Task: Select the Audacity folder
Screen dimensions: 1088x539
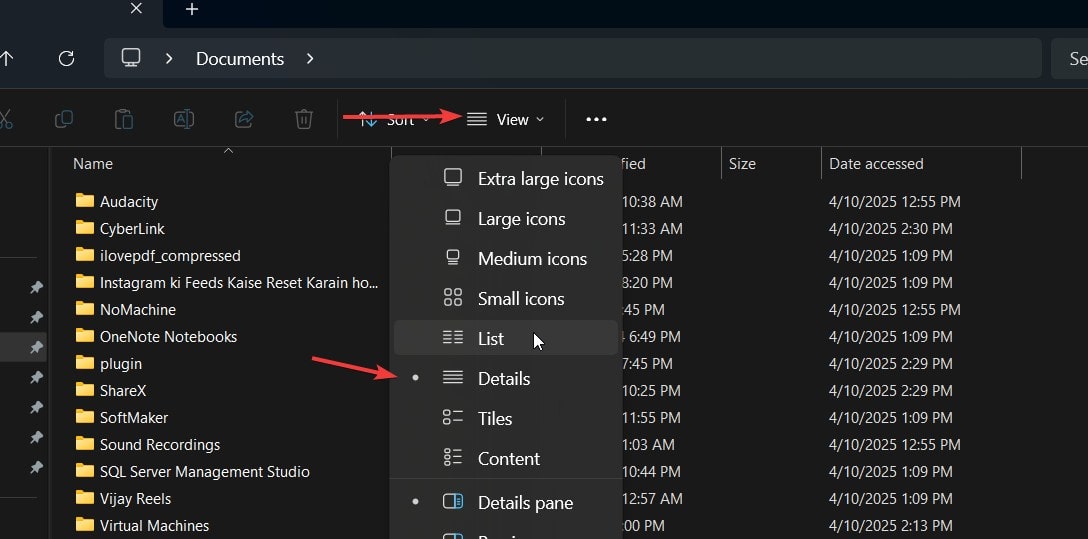Action: (x=128, y=202)
